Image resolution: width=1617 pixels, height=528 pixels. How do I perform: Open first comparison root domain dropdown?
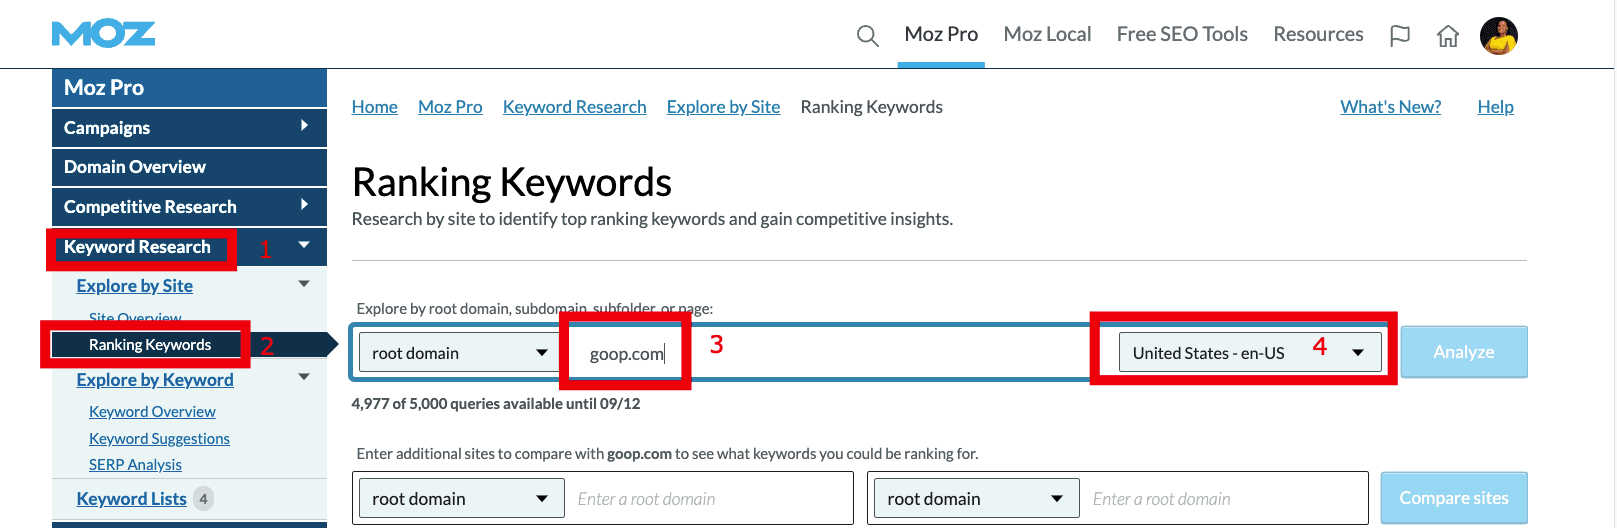[459, 498]
